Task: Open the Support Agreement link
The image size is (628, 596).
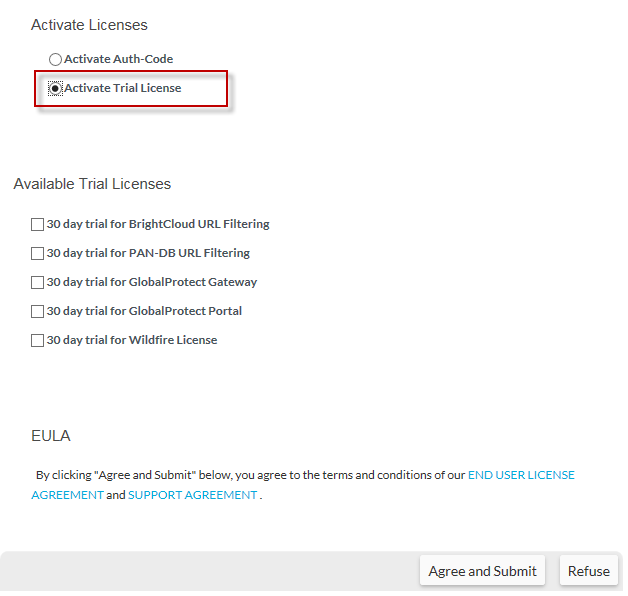Action: tap(192, 495)
